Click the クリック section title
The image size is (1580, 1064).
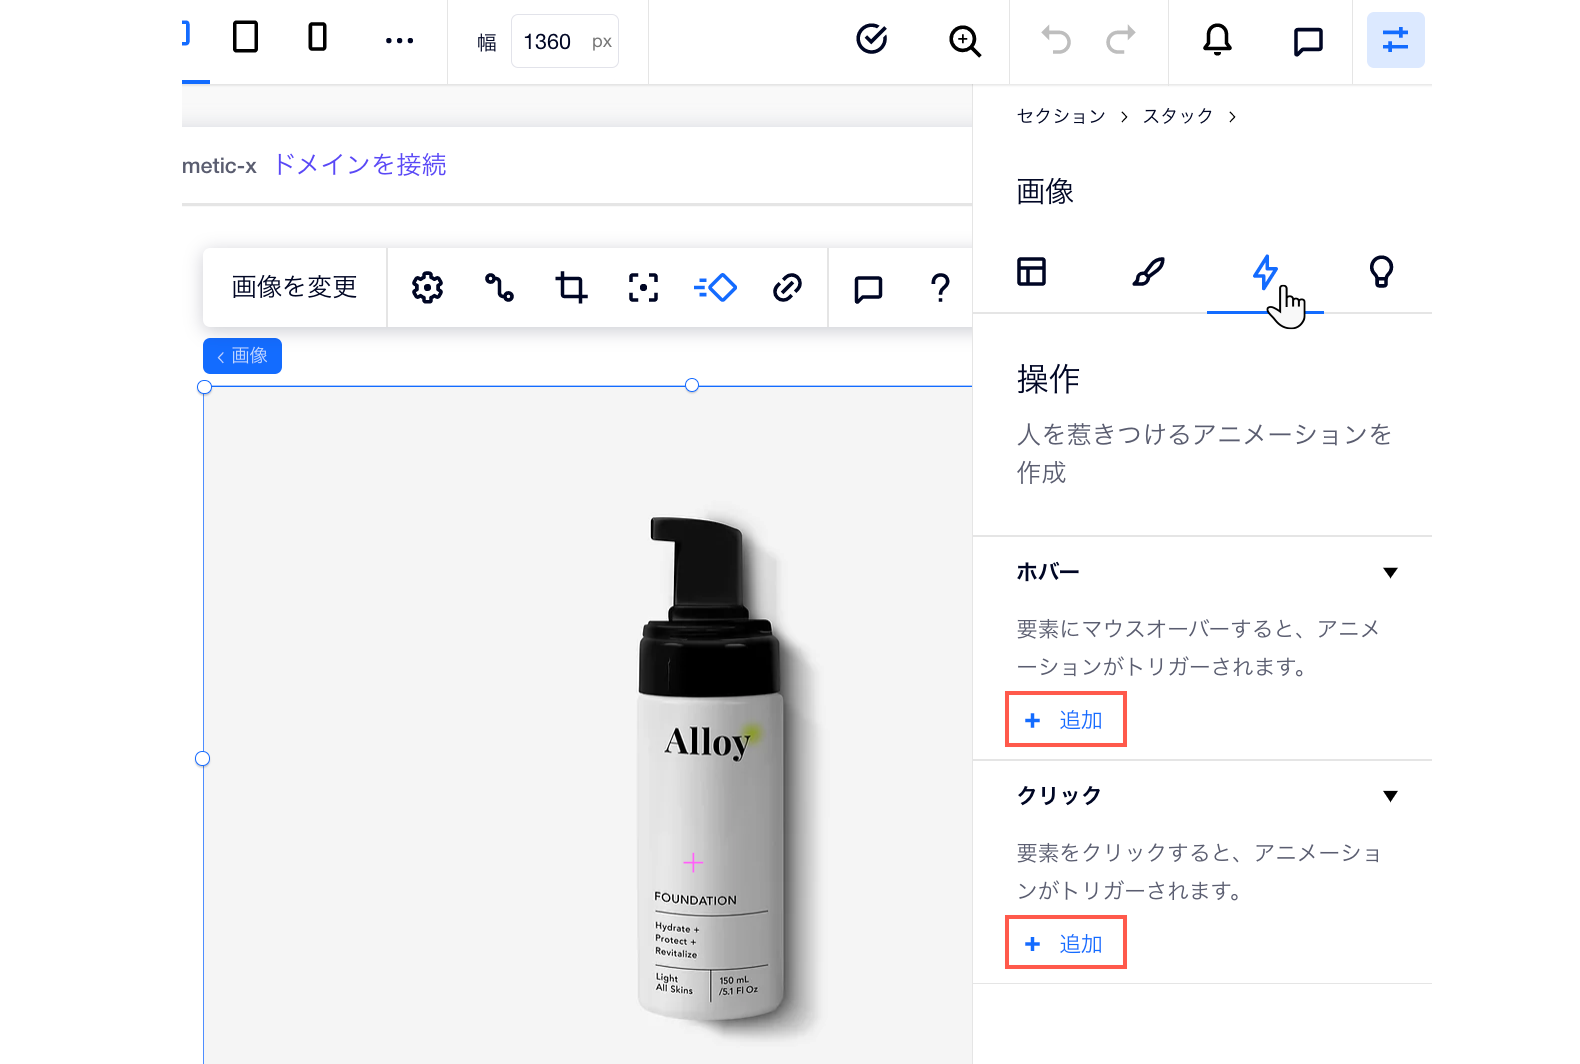pos(1059,795)
